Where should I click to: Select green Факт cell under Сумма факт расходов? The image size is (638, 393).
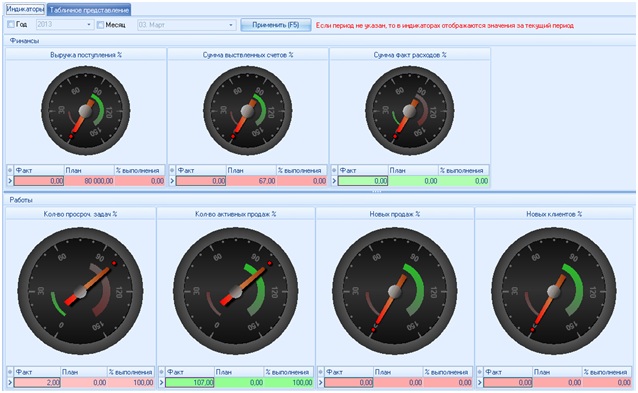tap(363, 181)
